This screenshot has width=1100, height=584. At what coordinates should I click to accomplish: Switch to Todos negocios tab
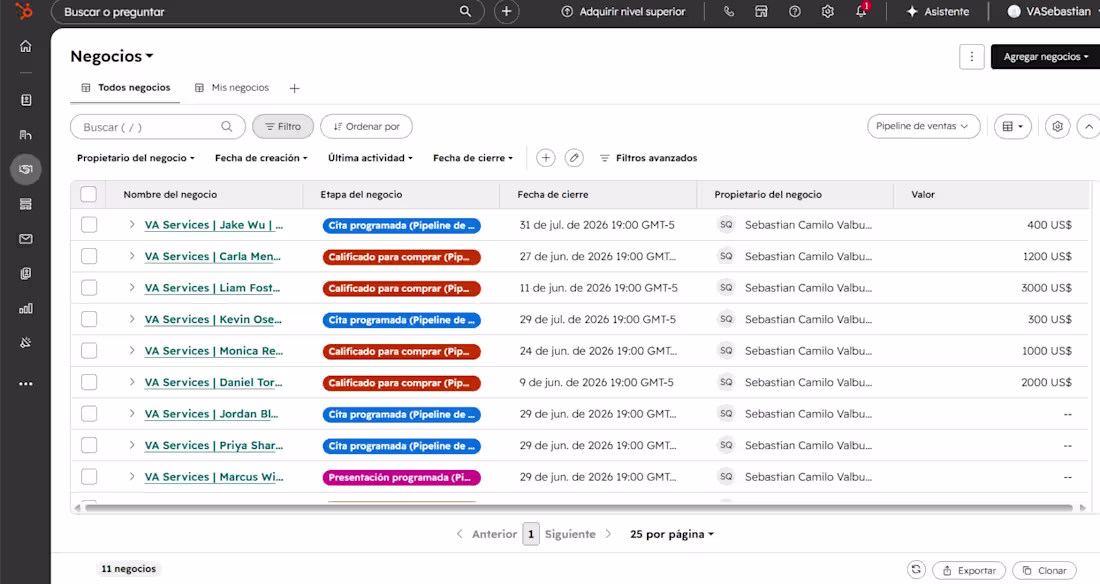pos(126,88)
